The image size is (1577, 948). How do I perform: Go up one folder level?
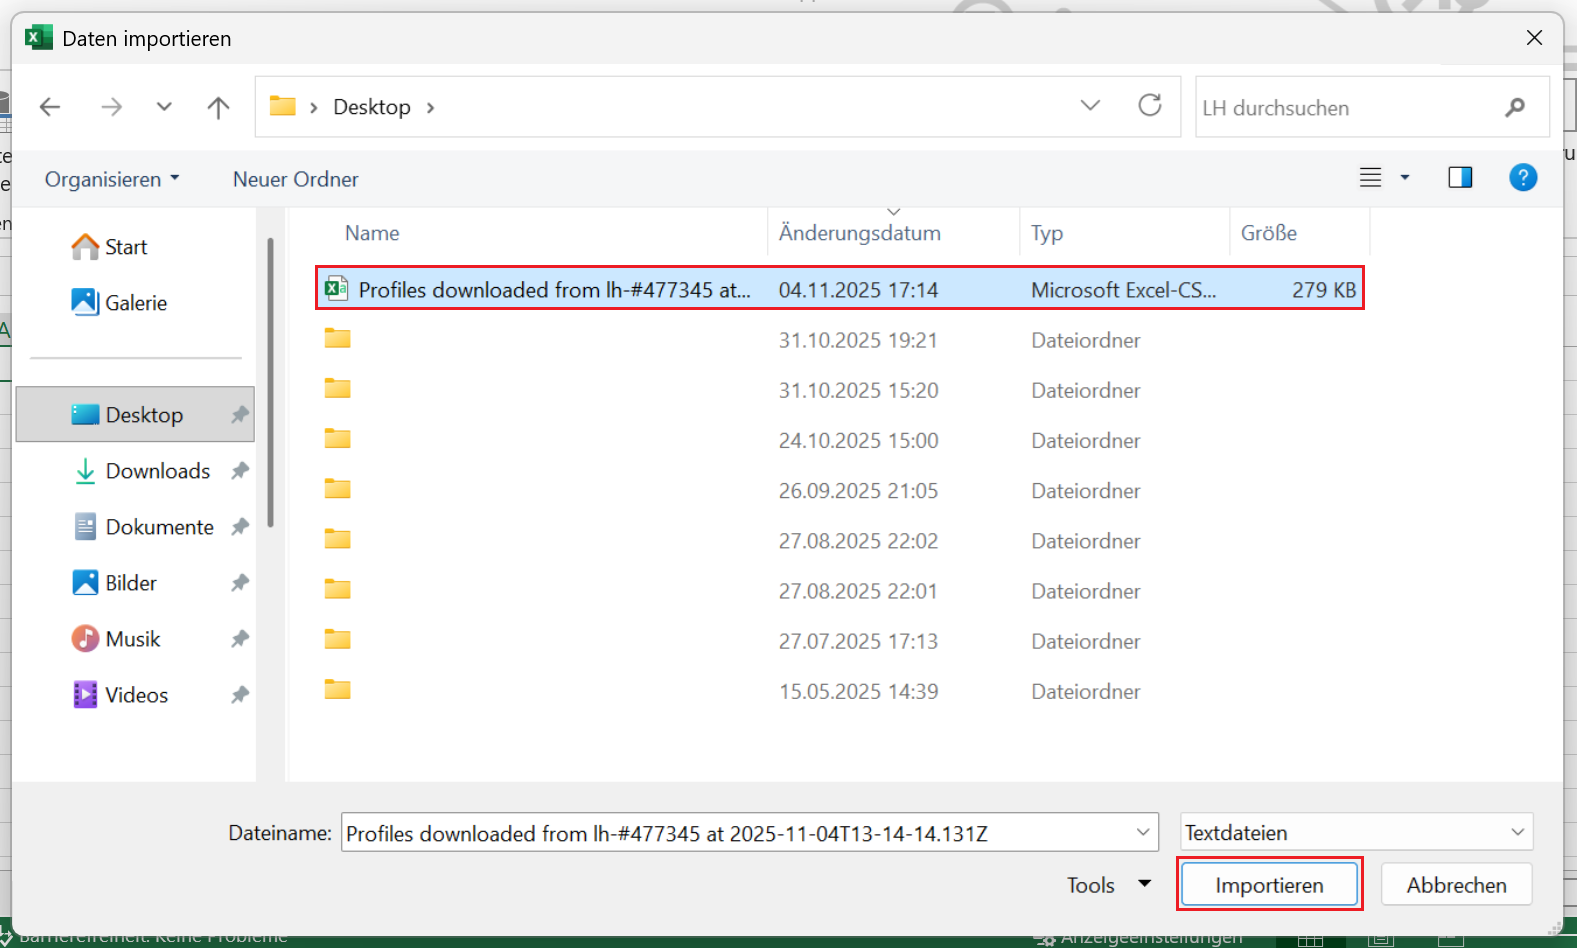coord(218,107)
